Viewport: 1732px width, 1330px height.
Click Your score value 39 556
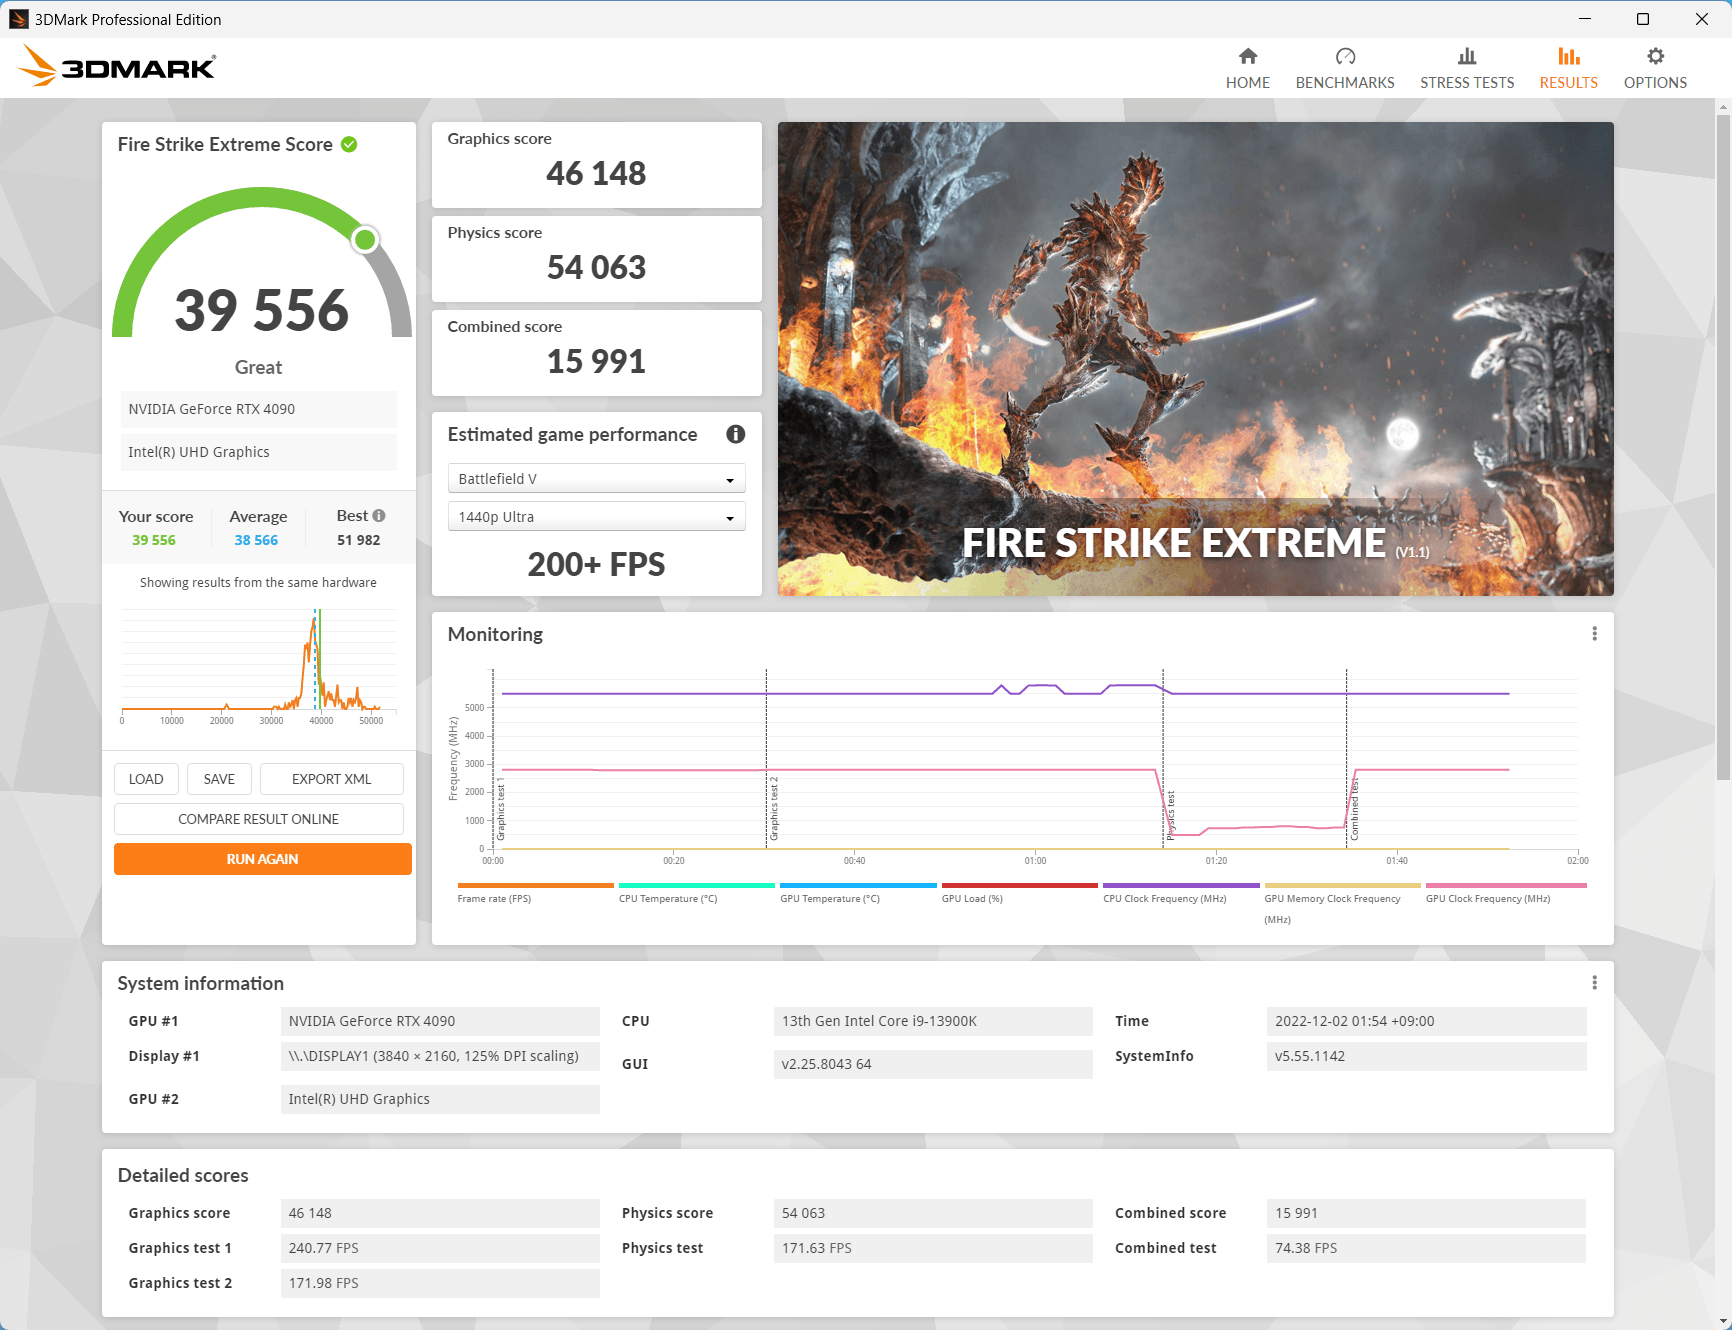tap(154, 540)
